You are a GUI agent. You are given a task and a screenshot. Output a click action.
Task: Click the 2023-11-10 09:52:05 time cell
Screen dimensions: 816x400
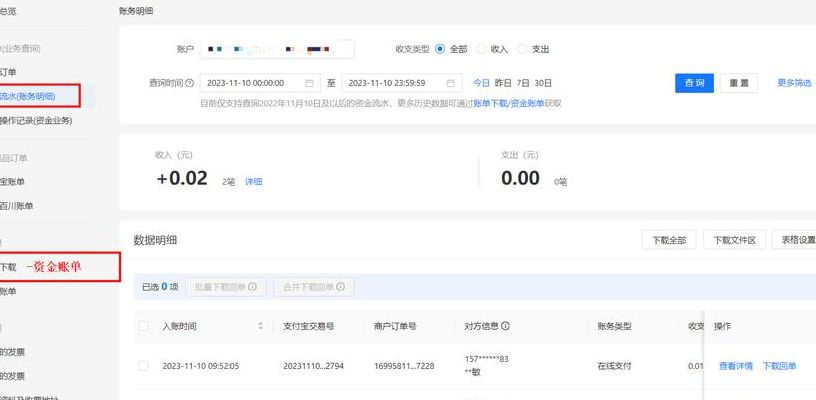200,366
